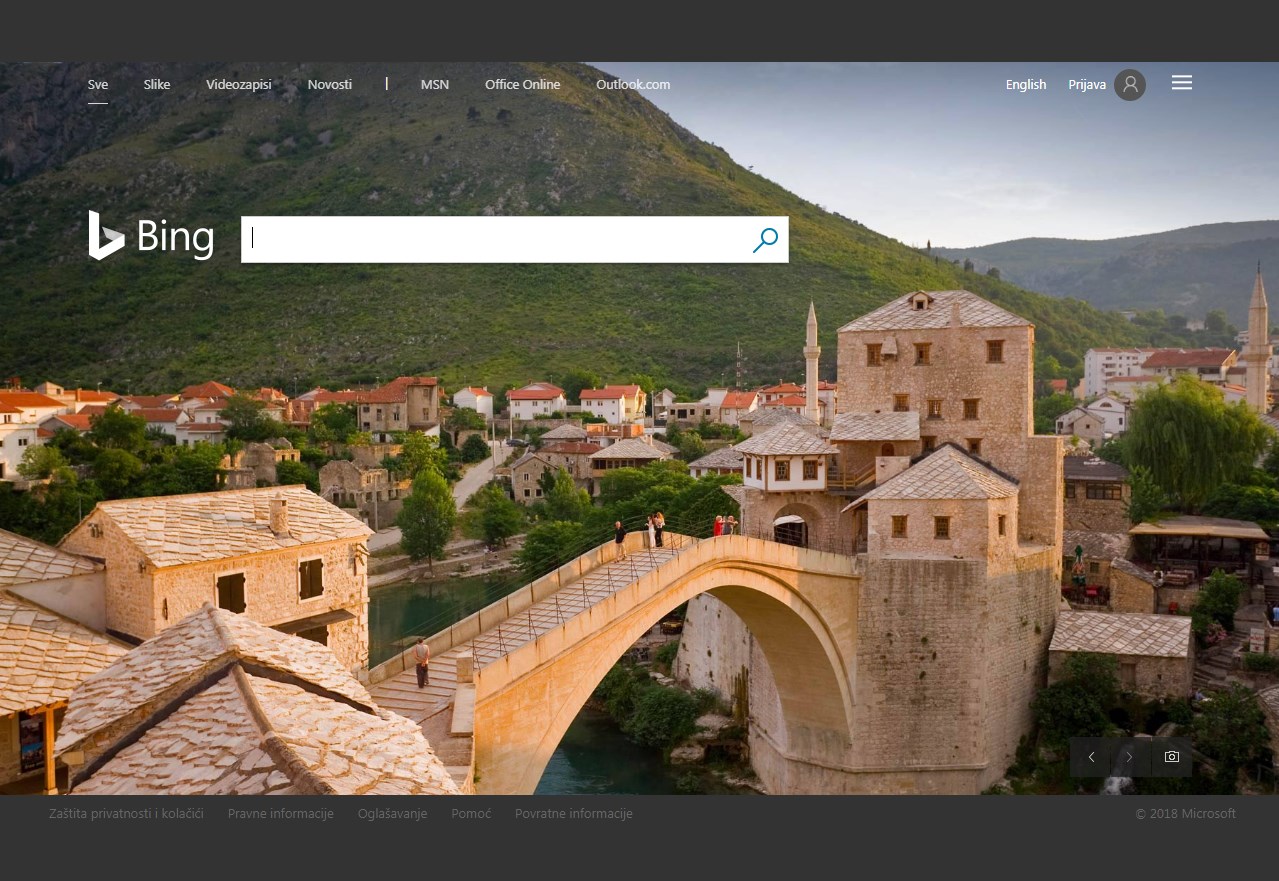This screenshot has height=881, width=1279.
Task: Click Povratne informacije feedback link
Action: click(574, 814)
